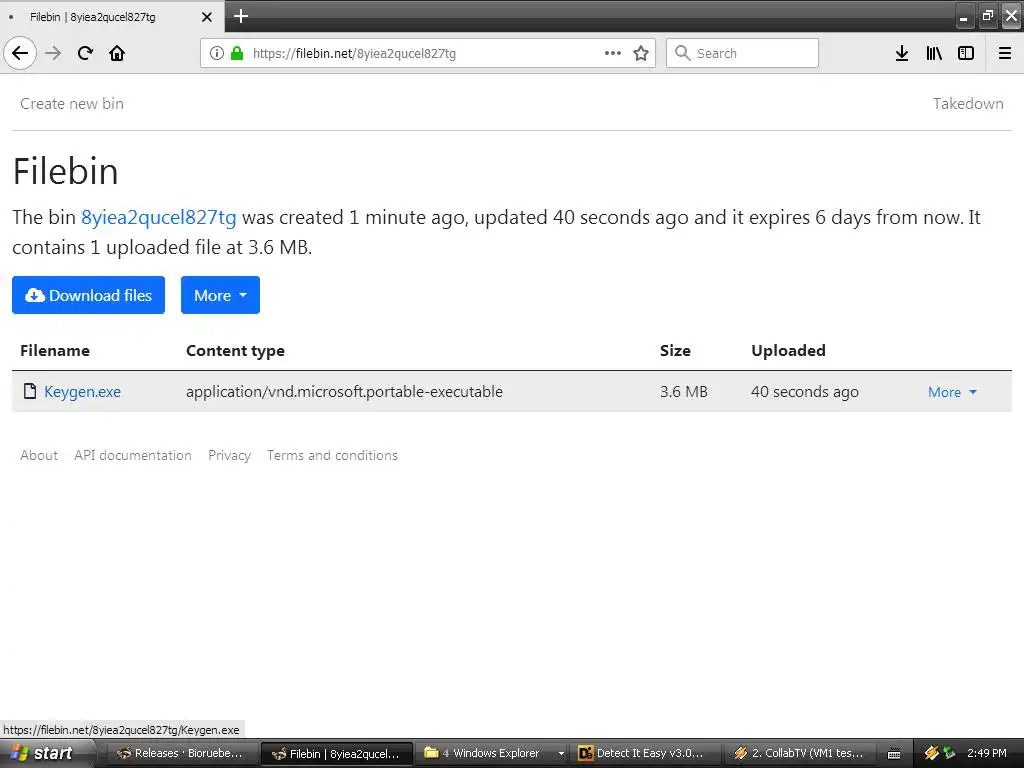Open the browser home page
The width and height of the screenshot is (1024, 768).
pos(117,53)
